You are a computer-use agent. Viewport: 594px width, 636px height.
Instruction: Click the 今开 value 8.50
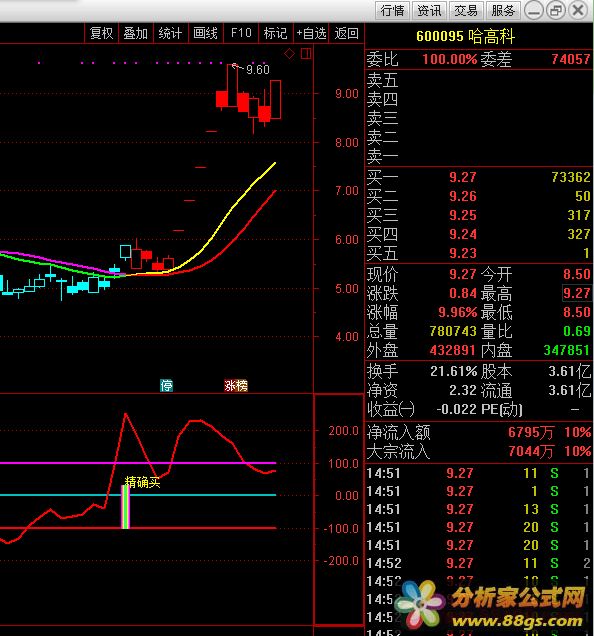pyautogui.click(x=577, y=274)
